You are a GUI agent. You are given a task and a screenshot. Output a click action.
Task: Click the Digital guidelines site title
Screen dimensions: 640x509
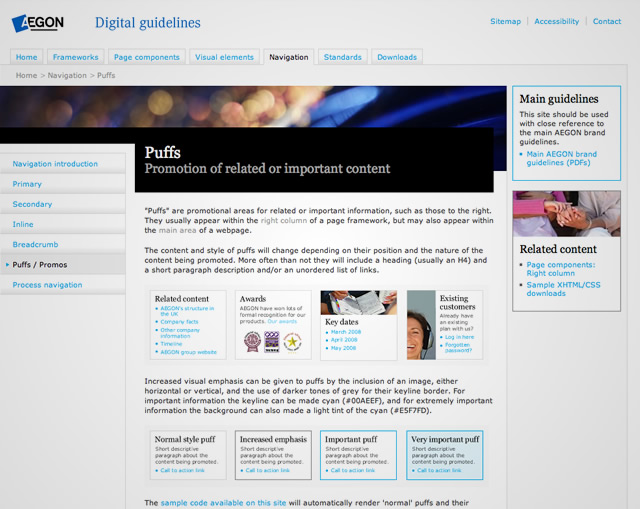pos(148,23)
